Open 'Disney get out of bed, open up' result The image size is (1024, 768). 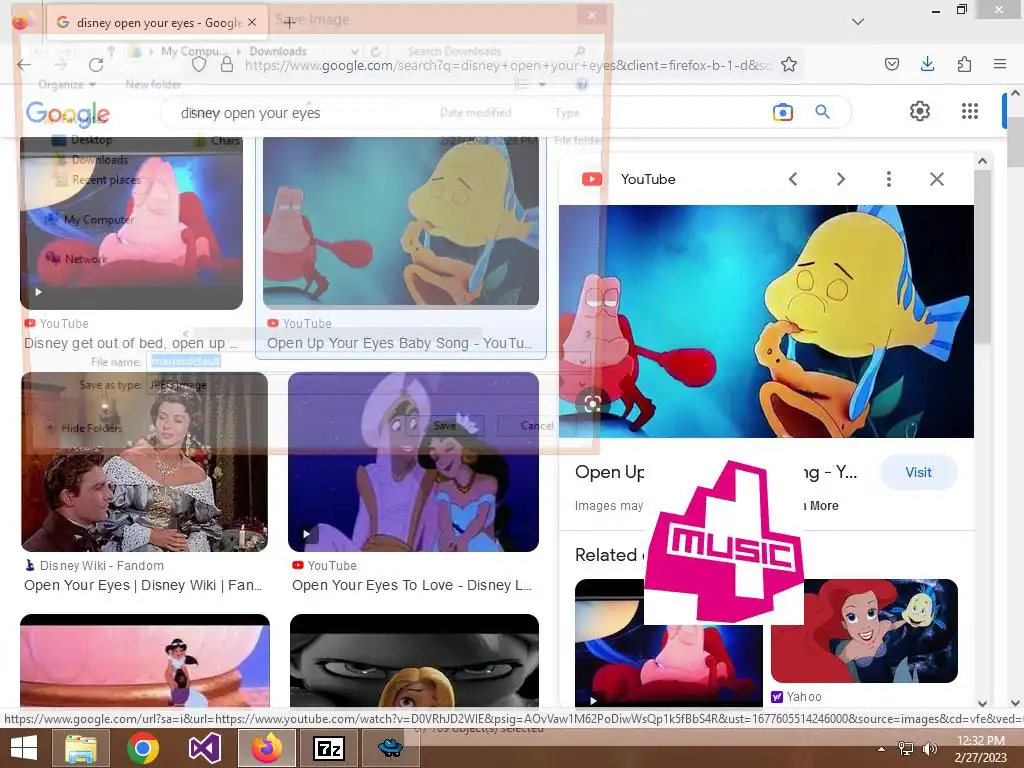click(x=131, y=344)
